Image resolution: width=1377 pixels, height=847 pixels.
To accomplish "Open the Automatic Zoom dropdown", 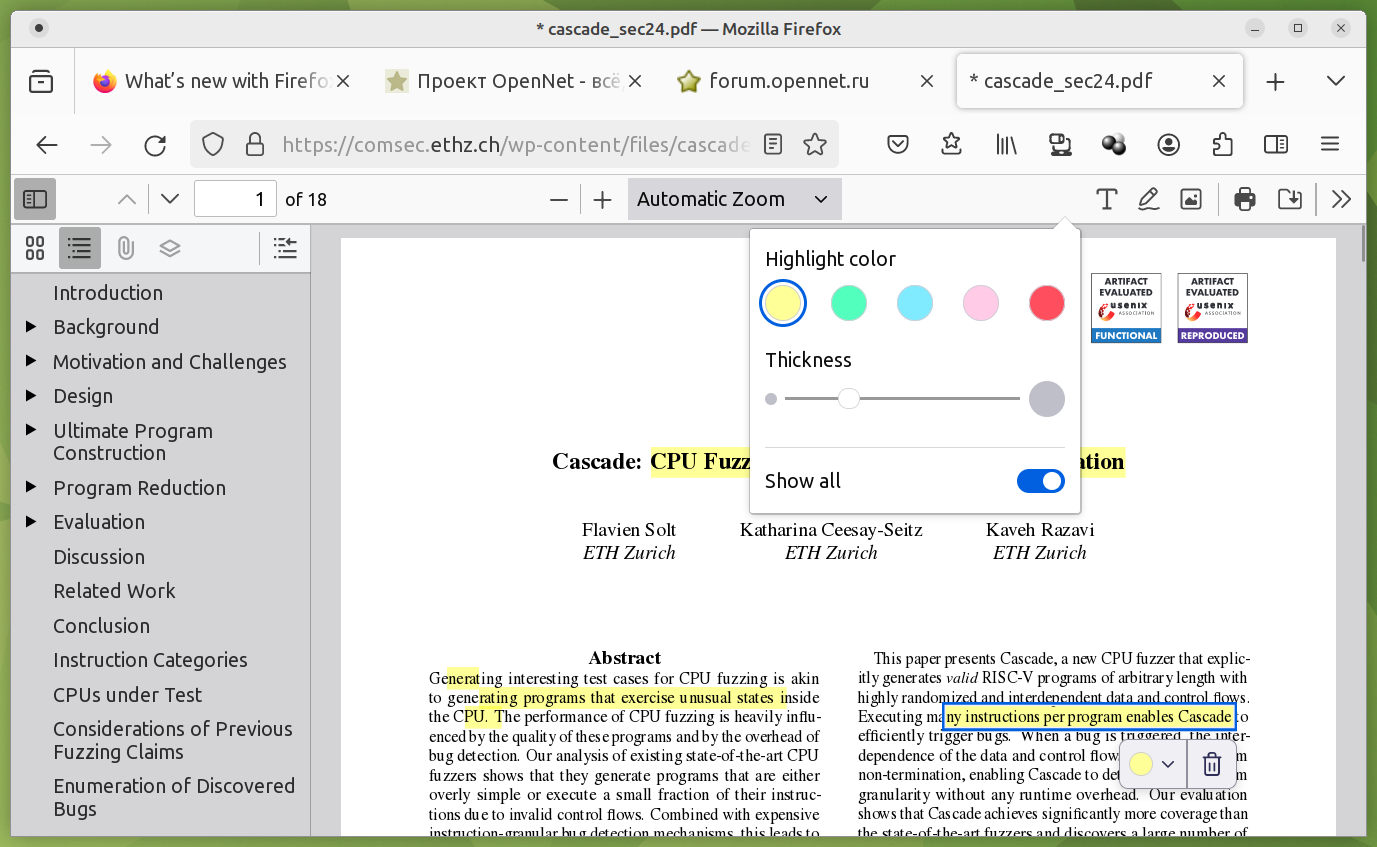I will pos(734,199).
